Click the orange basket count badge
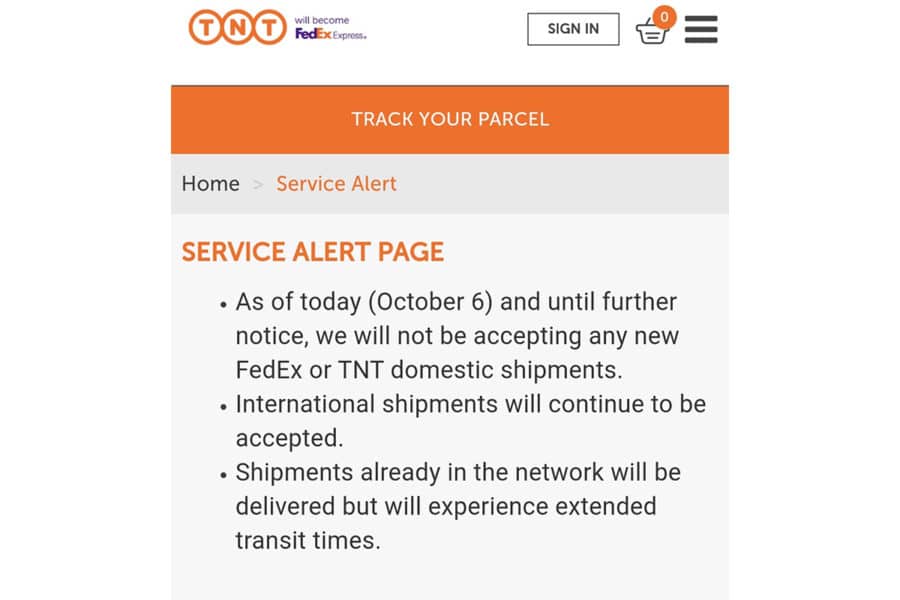The image size is (900, 600). tap(664, 17)
